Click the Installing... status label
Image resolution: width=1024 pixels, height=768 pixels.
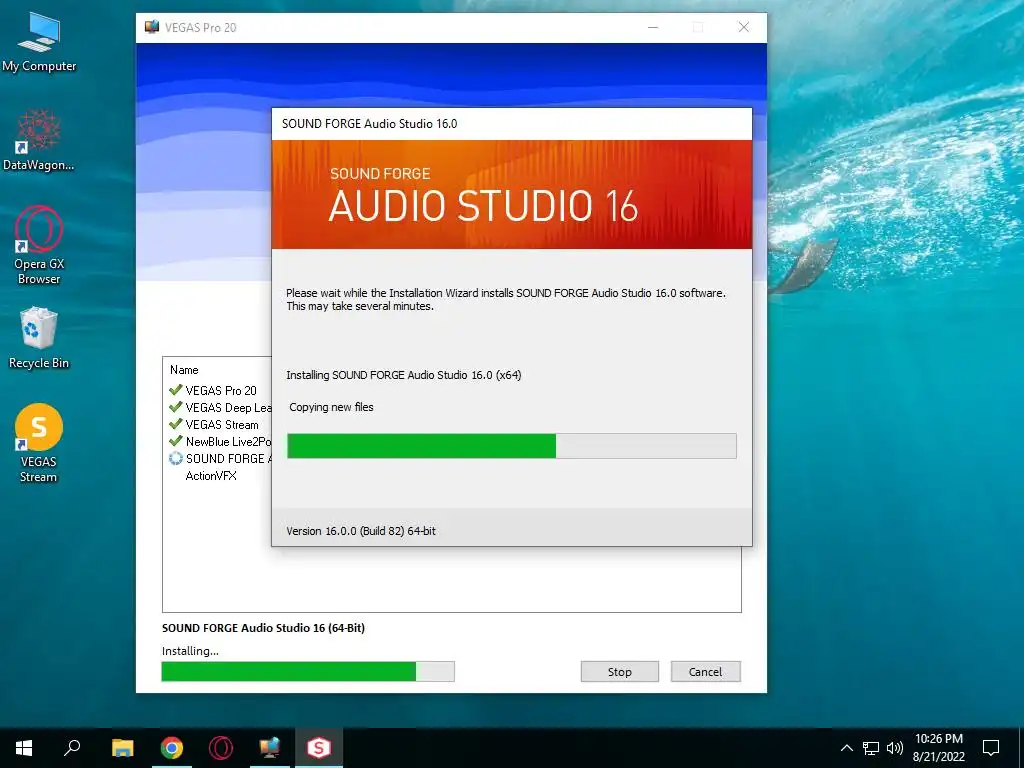tap(190, 651)
